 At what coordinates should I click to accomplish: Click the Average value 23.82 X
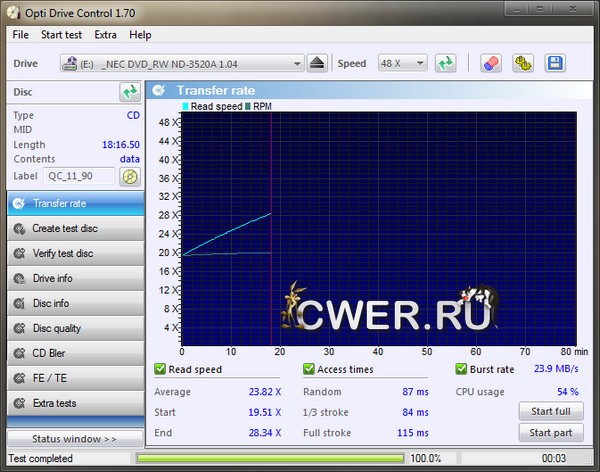[x=265, y=392]
